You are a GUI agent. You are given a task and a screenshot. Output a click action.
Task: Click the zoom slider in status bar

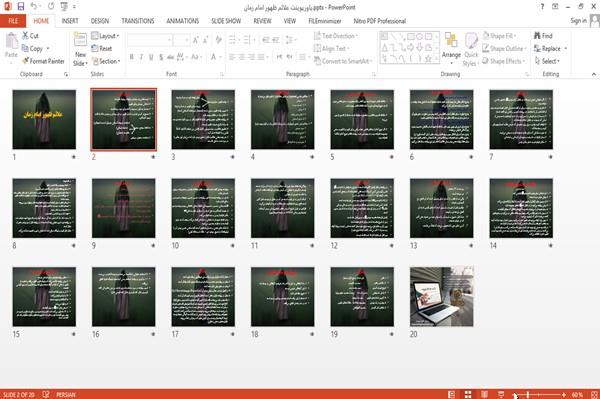coord(540,394)
